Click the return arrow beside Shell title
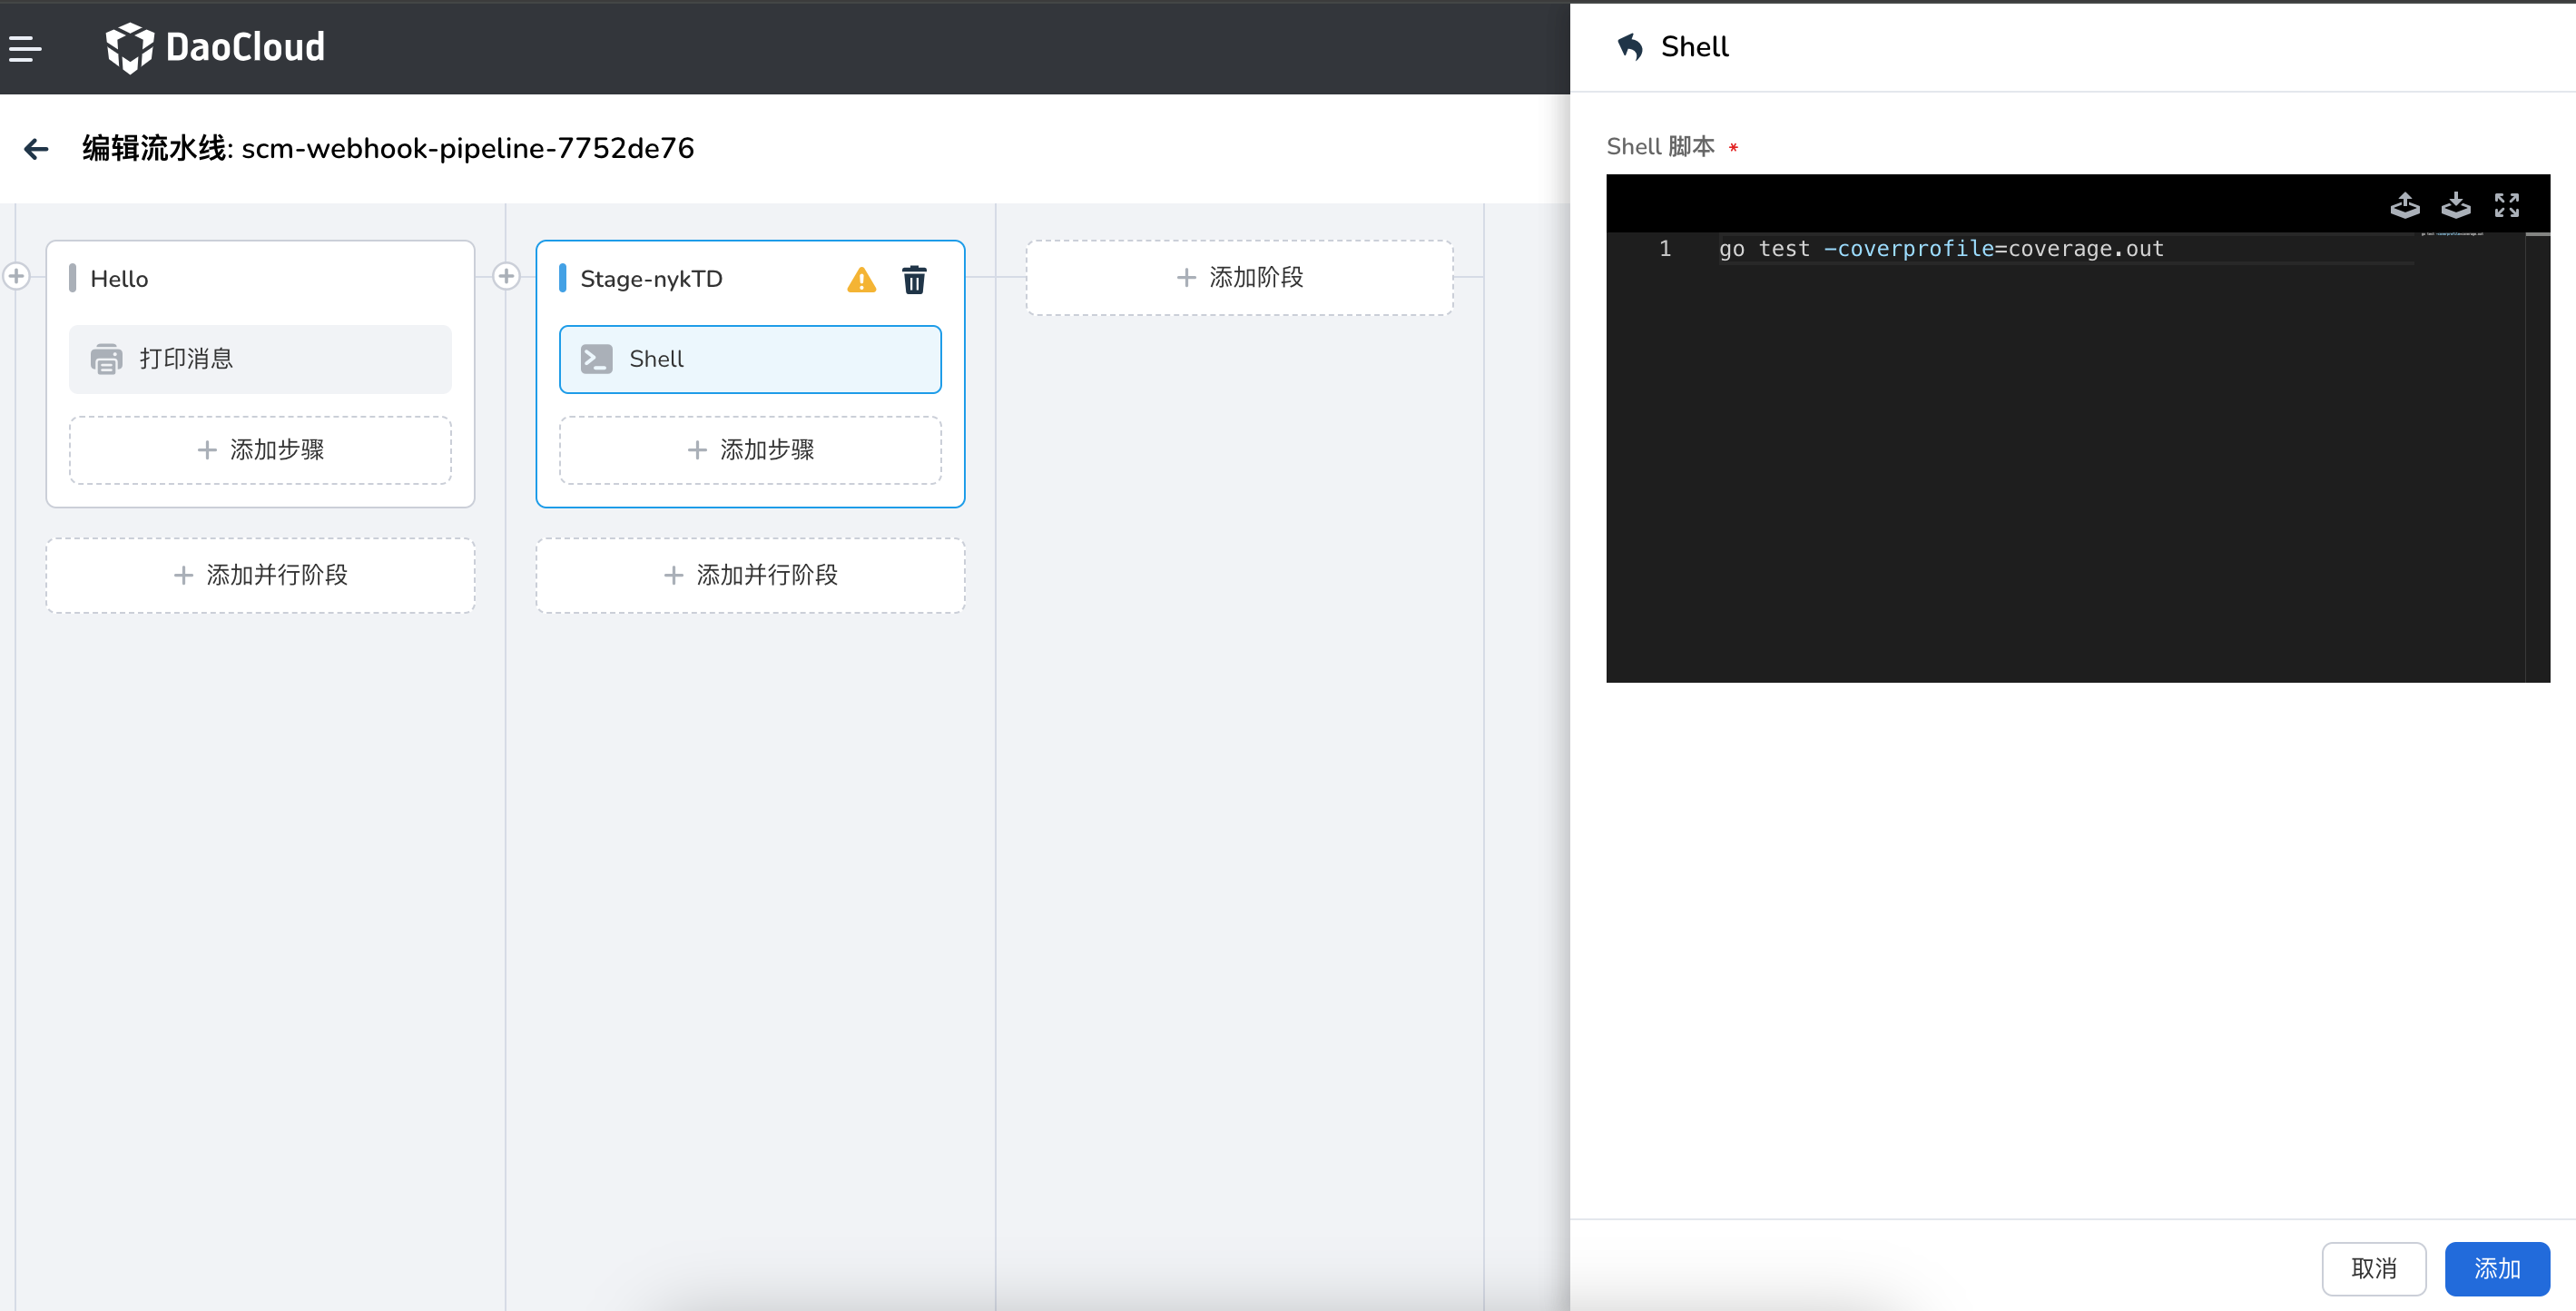The height and width of the screenshot is (1311, 2576). (1630, 47)
